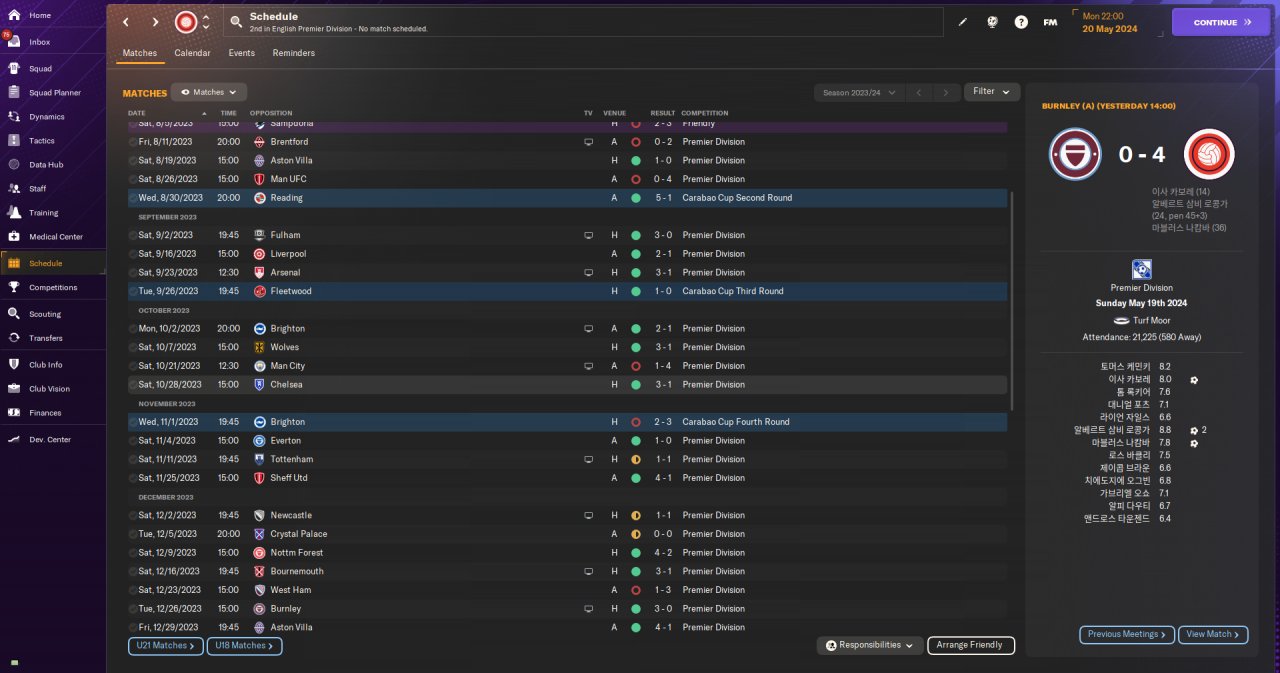Select Schedule in the sidebar
Screen dimensions: 1280x673
click(53, 263)
